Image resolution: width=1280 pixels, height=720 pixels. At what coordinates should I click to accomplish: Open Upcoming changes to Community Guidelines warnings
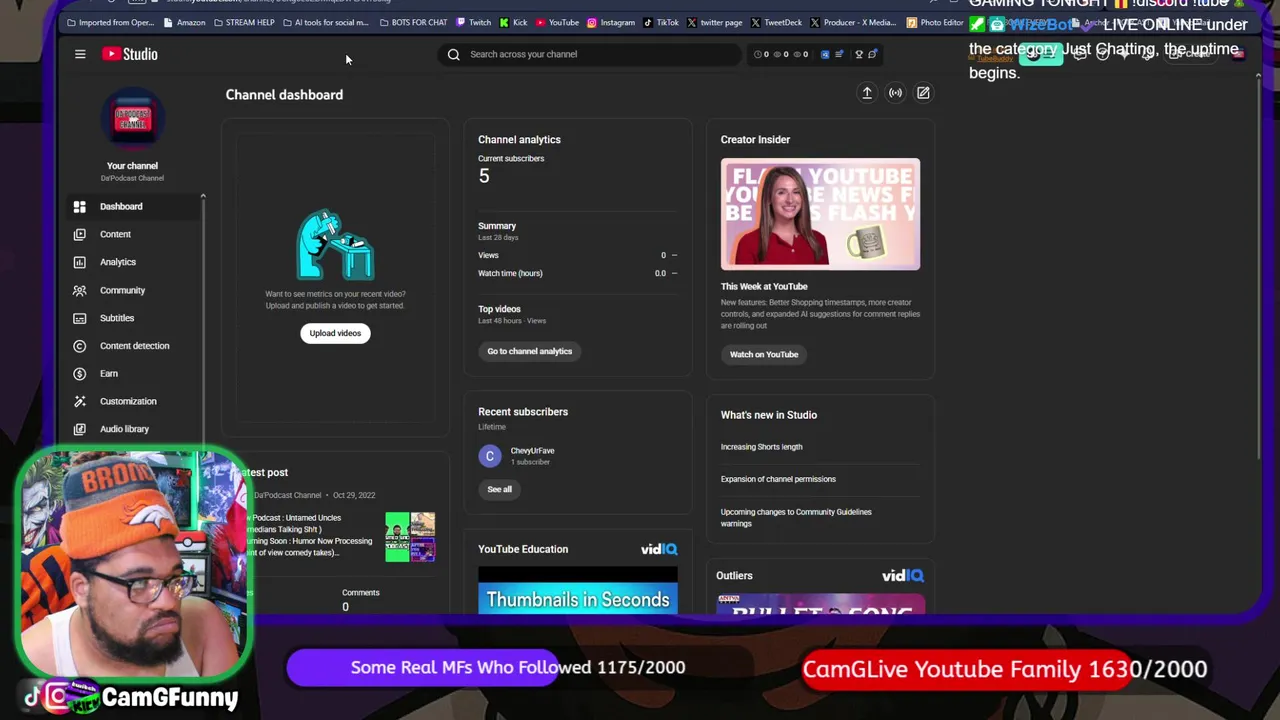(796, 517)
